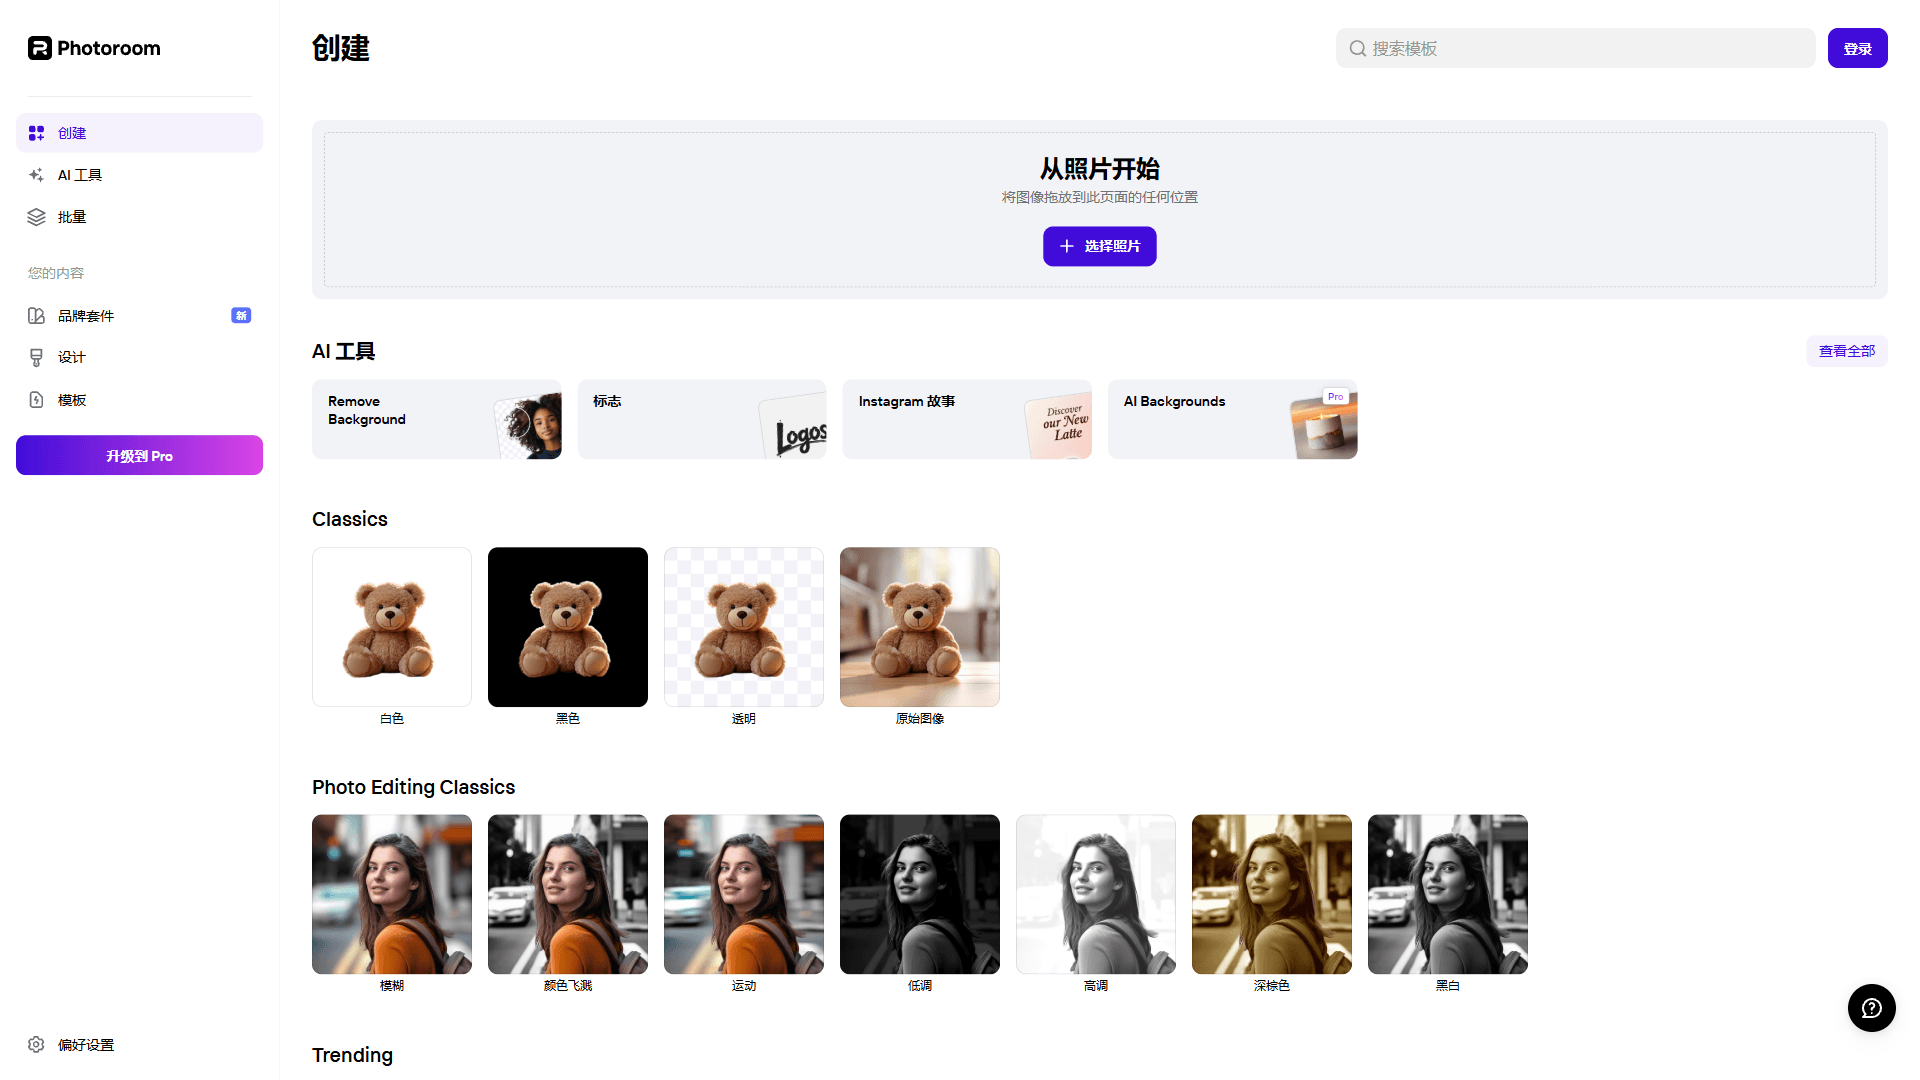Click the 升级到 Pro button
The height and width of the screenshot is (1080, 1920).
point(138,456)
